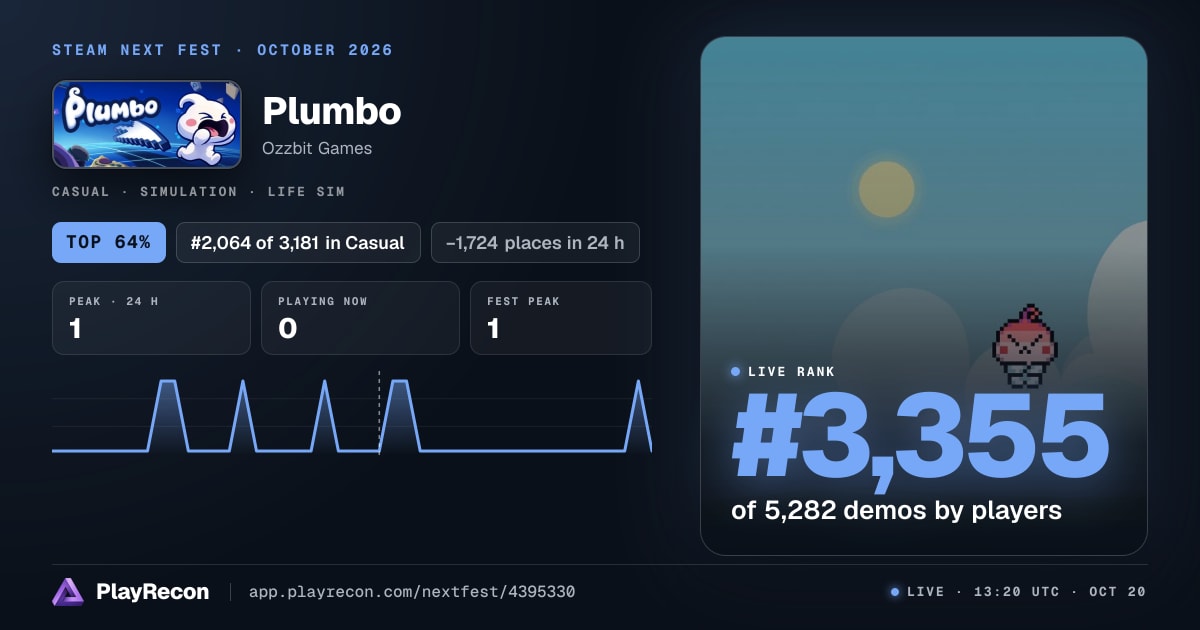The image size is (1200, 630).
Task: Click the 'of 5,282 demos by players' text
Action: 896,510
